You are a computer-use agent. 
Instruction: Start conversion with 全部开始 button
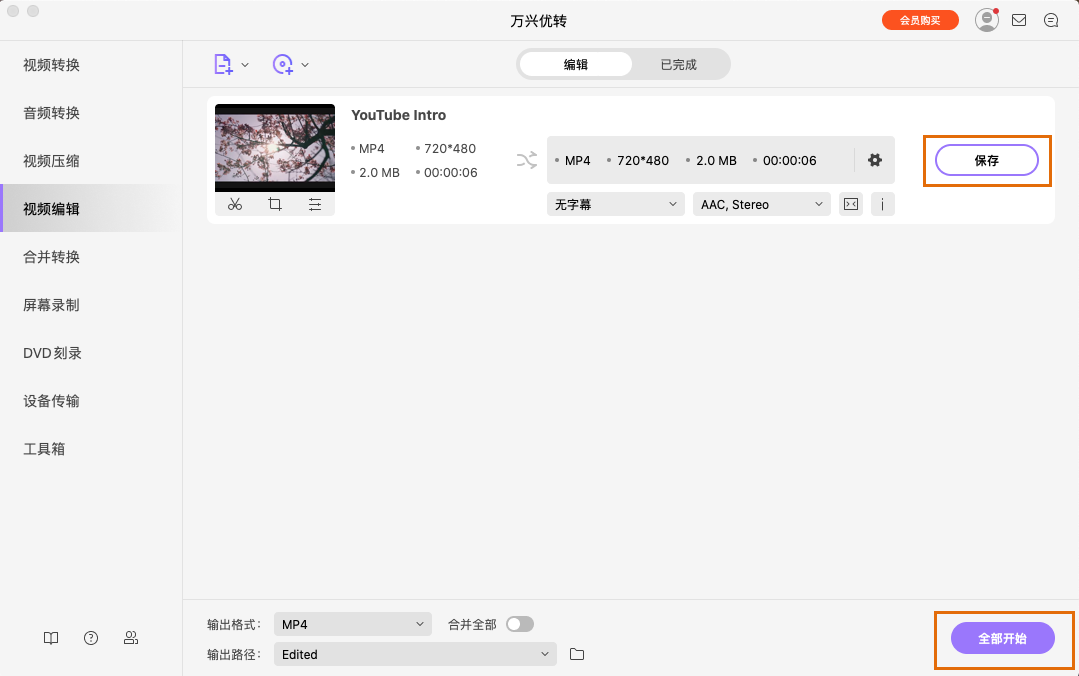(x=1004, y=638)
